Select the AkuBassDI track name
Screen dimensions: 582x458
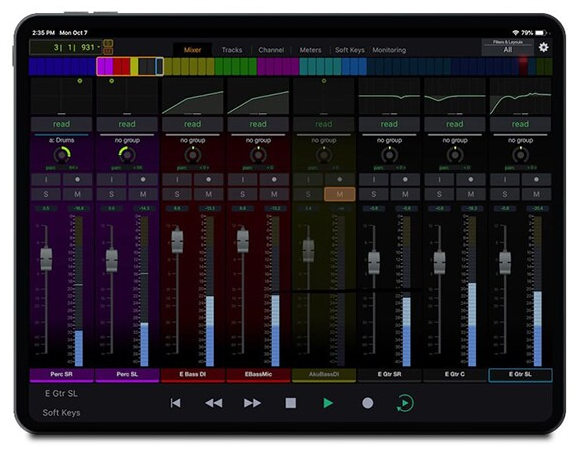coord(324,374)
